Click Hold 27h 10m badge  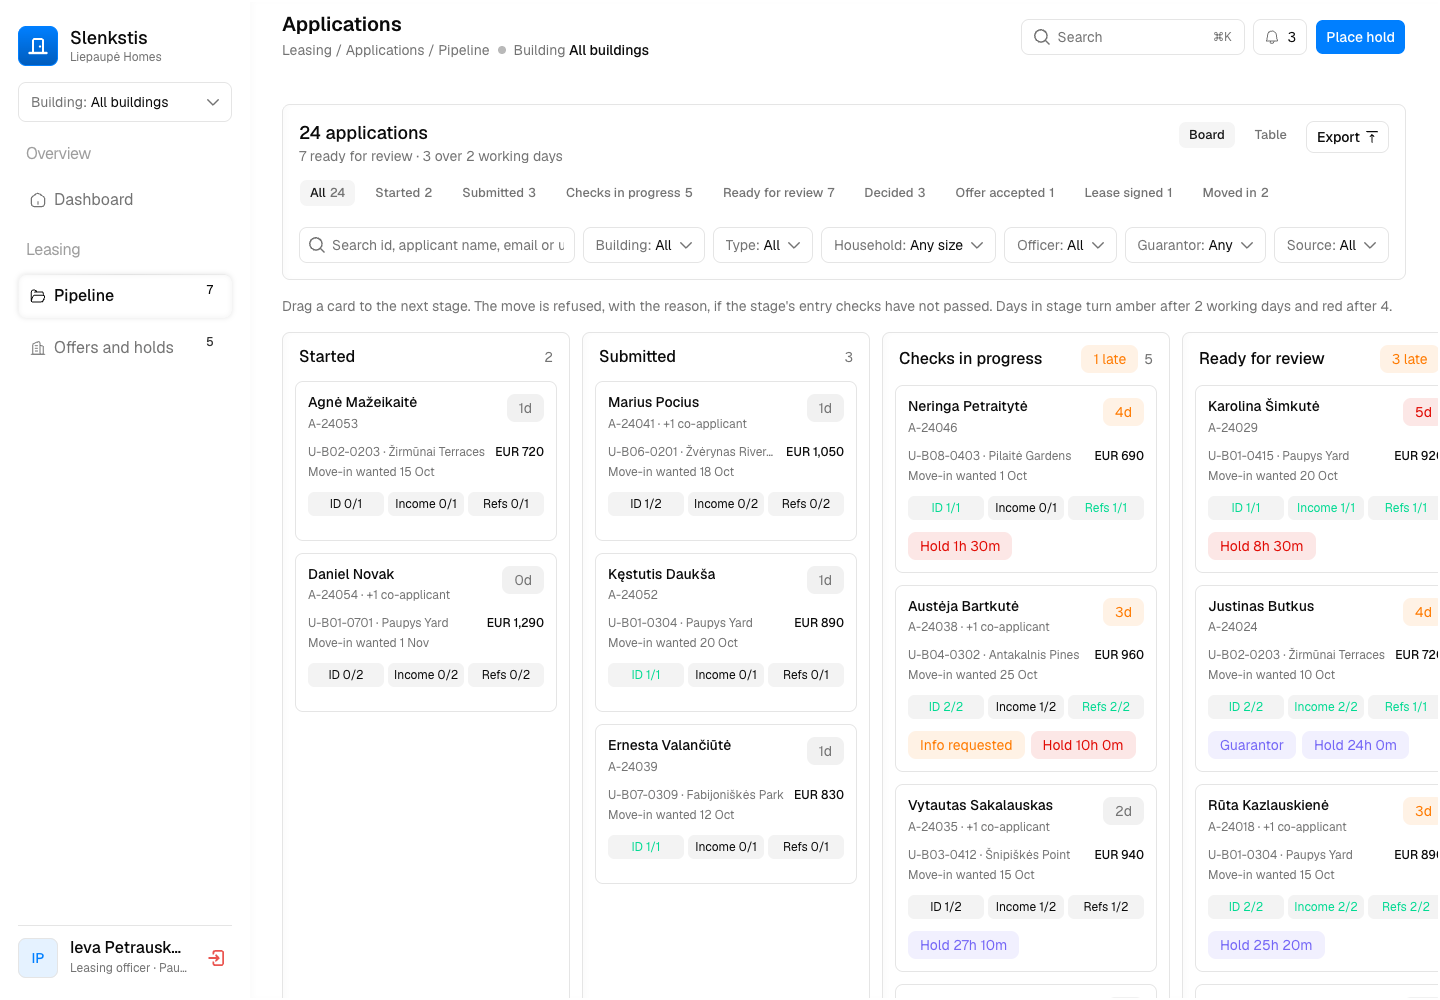963,945
